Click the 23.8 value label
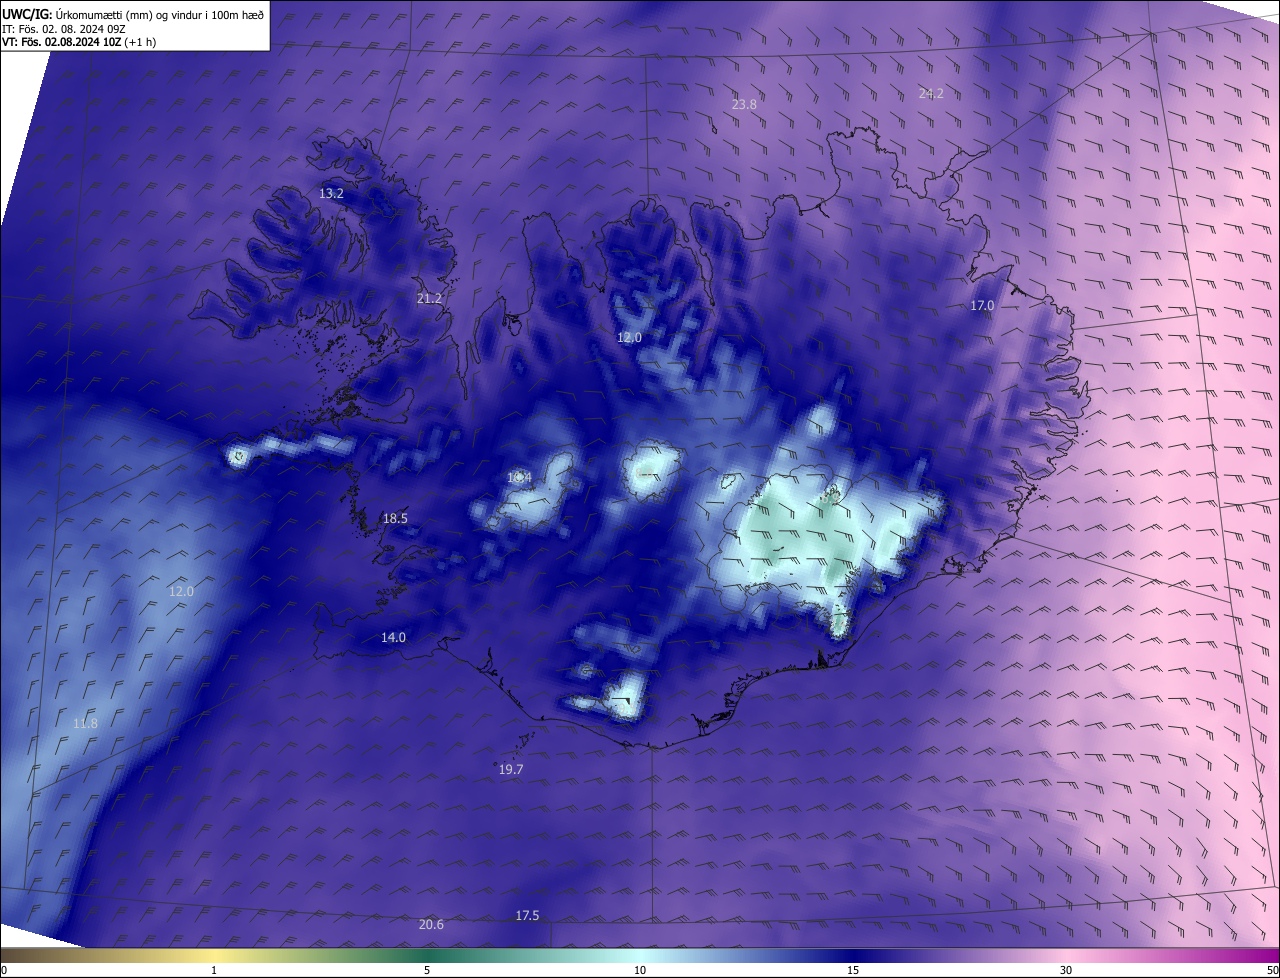This screenshot has width=1280, height=978. (744, 104)
